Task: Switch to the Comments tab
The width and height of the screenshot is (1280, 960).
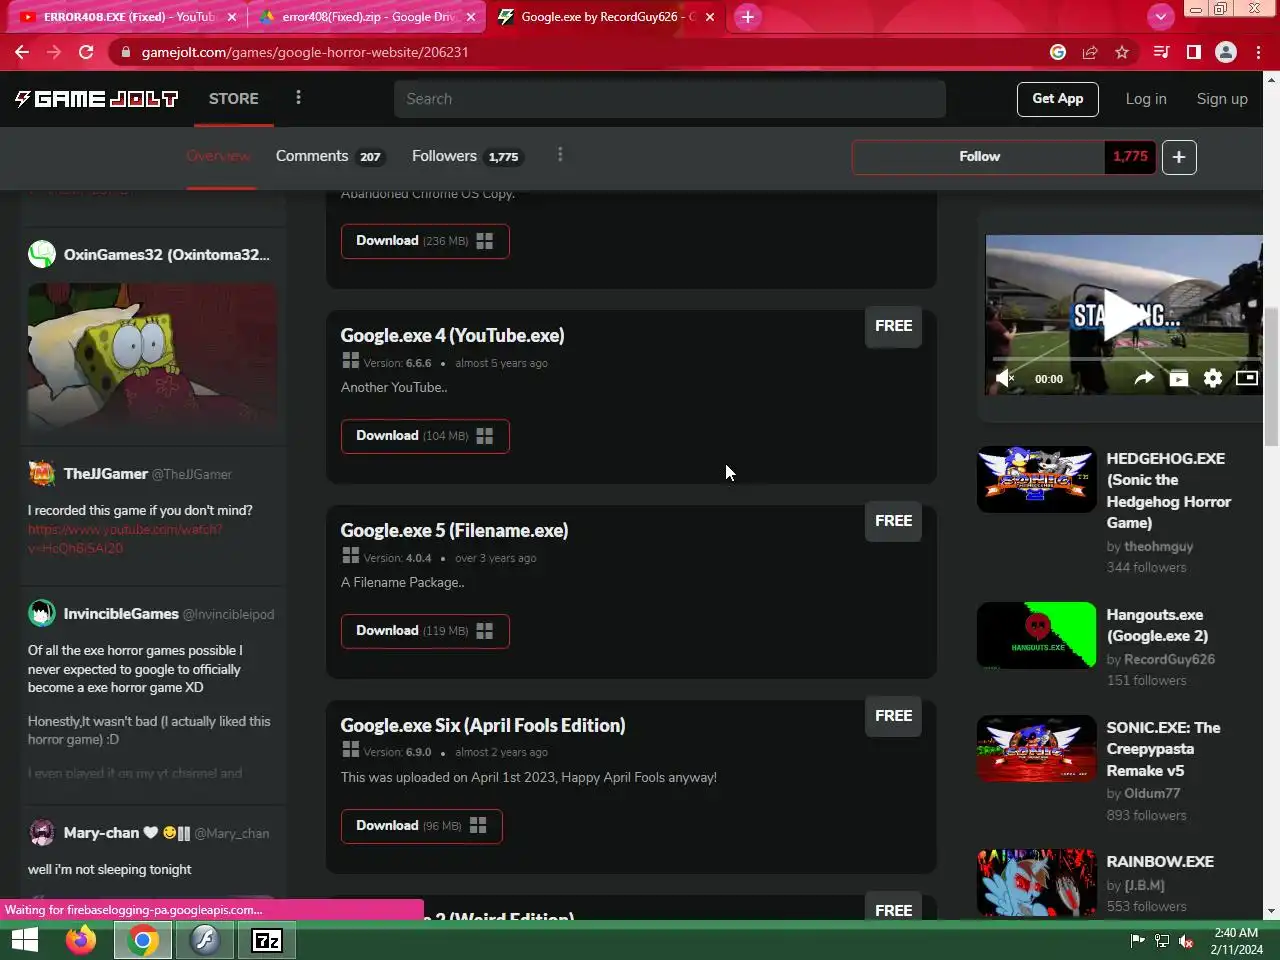Action: pyautogui.click(x=329, y=156)
